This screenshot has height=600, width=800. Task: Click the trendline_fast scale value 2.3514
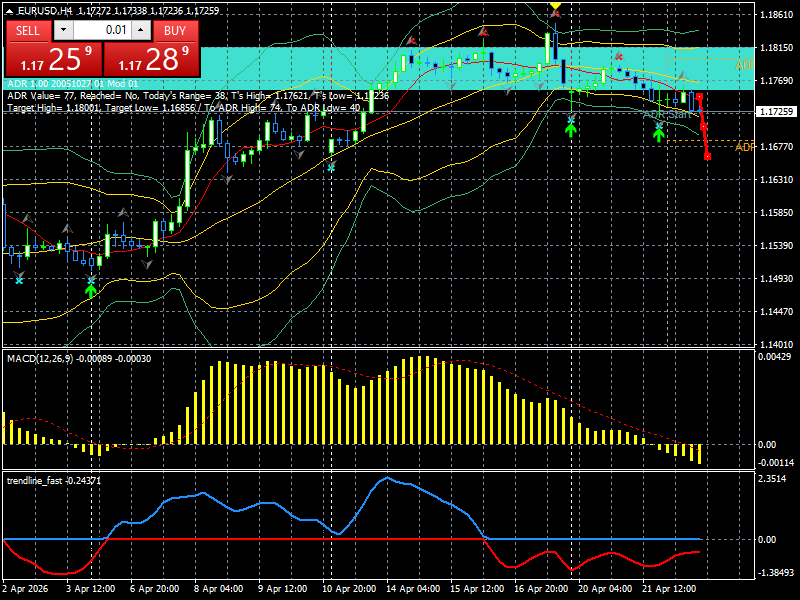(772, 479)
